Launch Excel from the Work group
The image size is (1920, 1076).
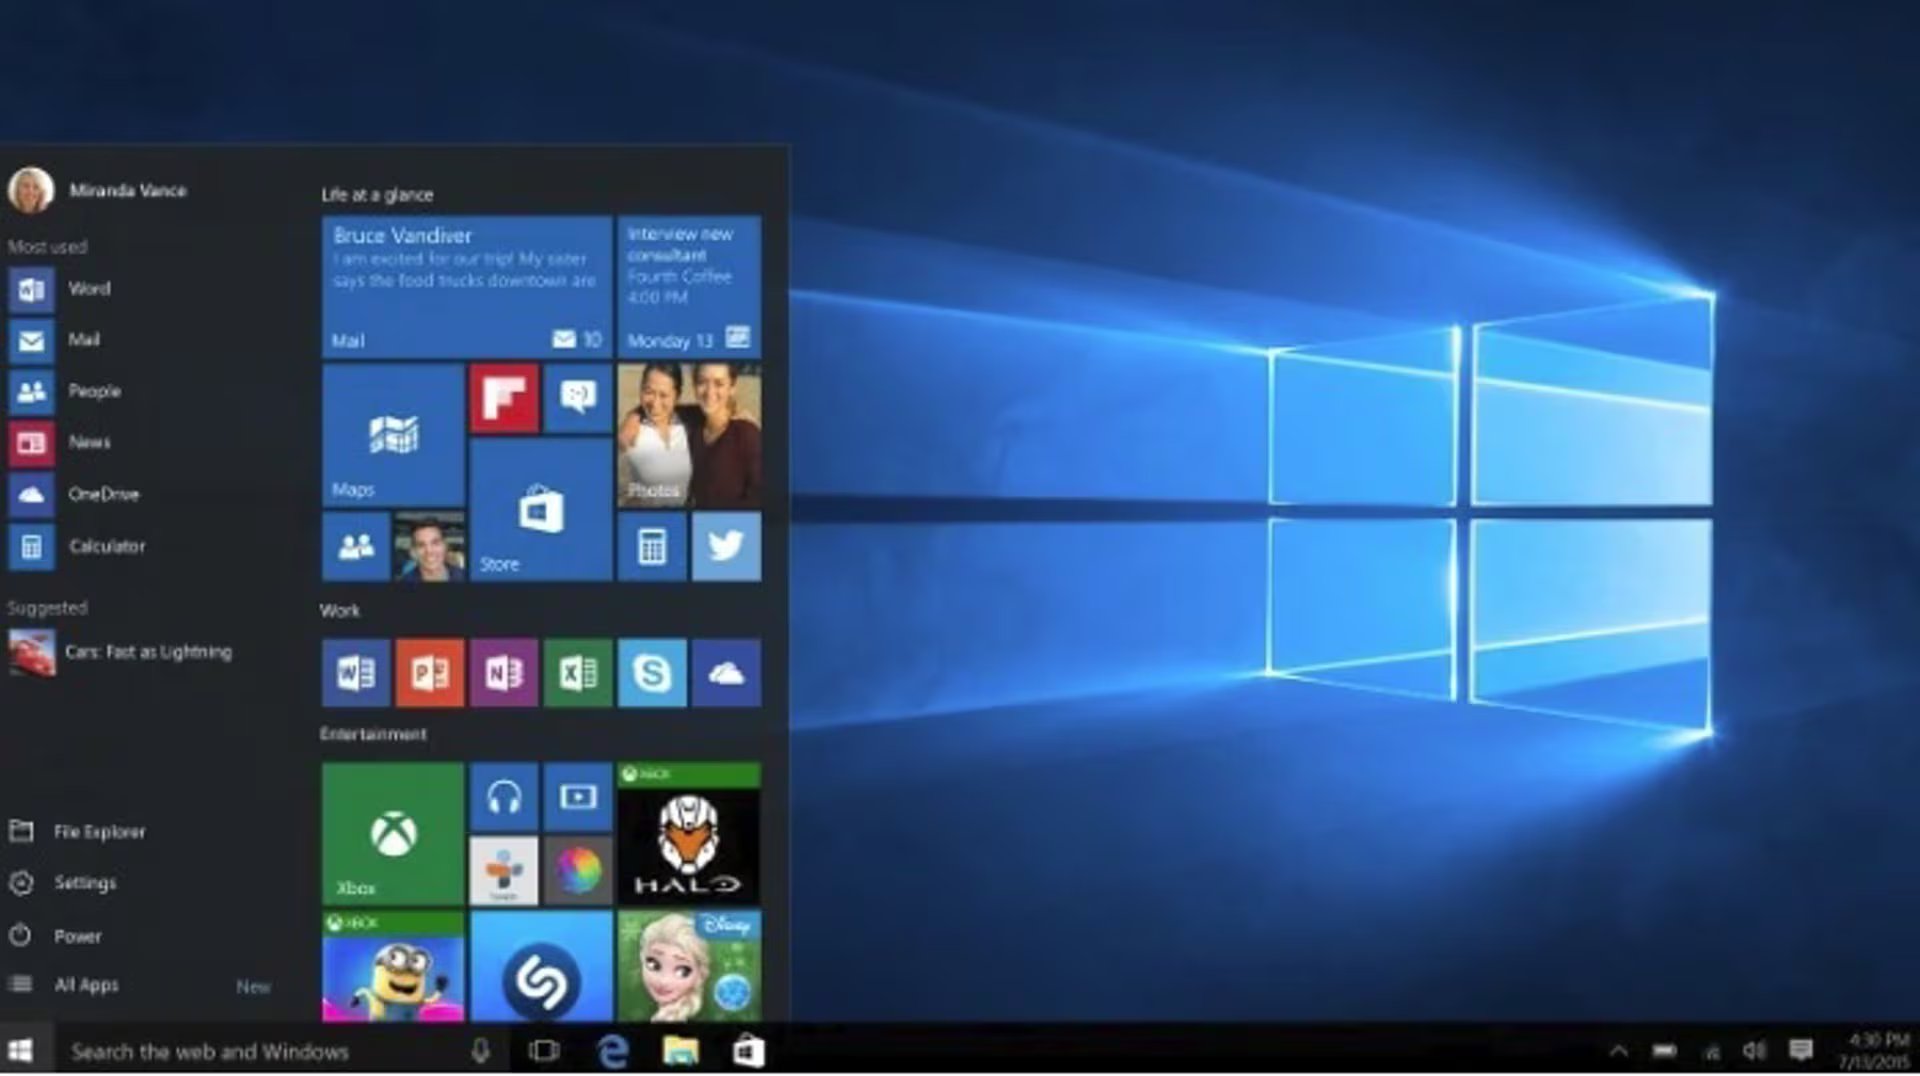point(578,673)
